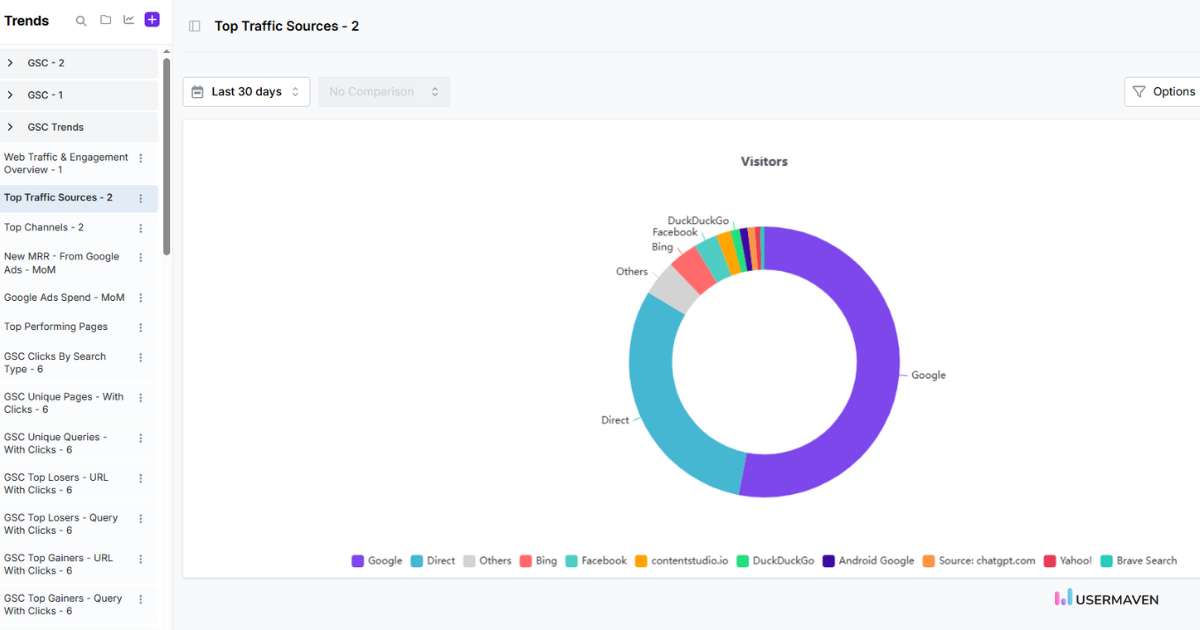Image resolution: width=1200 pixels, height=630 pixels.
Task: Select Top Traffic Sources - 2 trend
Action: (x=58, y=198)
